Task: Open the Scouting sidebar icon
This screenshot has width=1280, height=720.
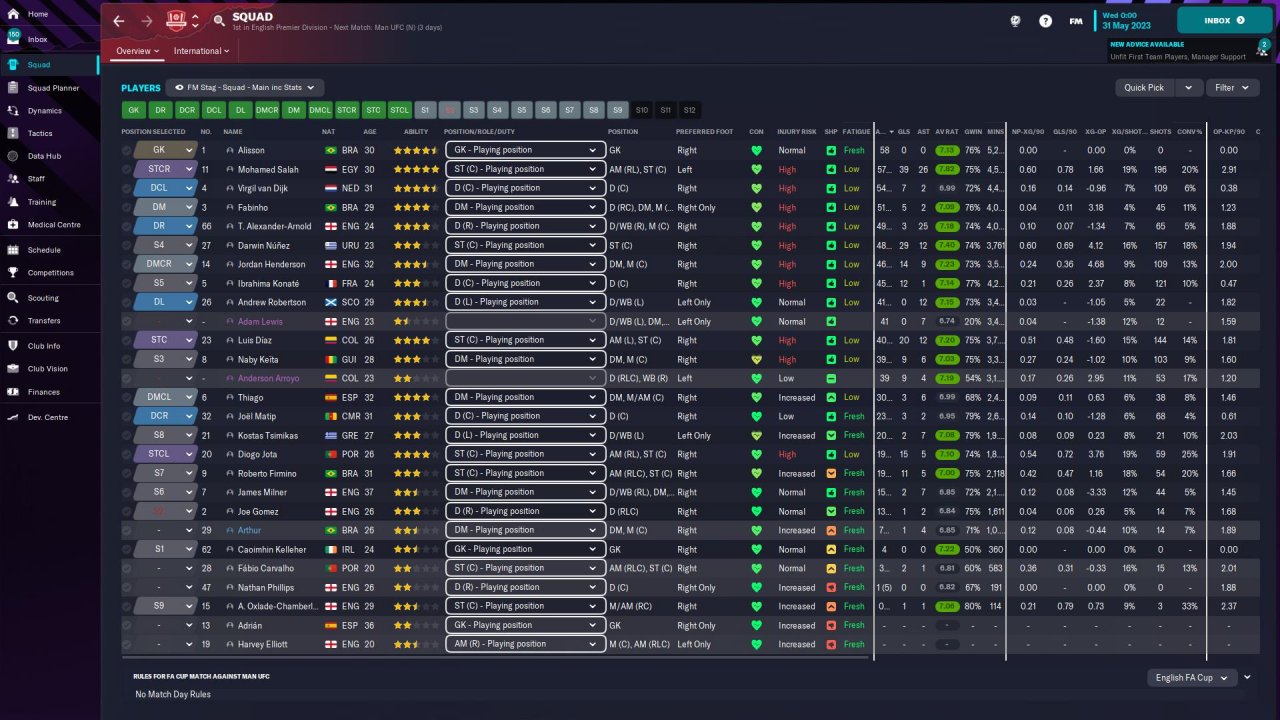Action: tap(15, 298)
